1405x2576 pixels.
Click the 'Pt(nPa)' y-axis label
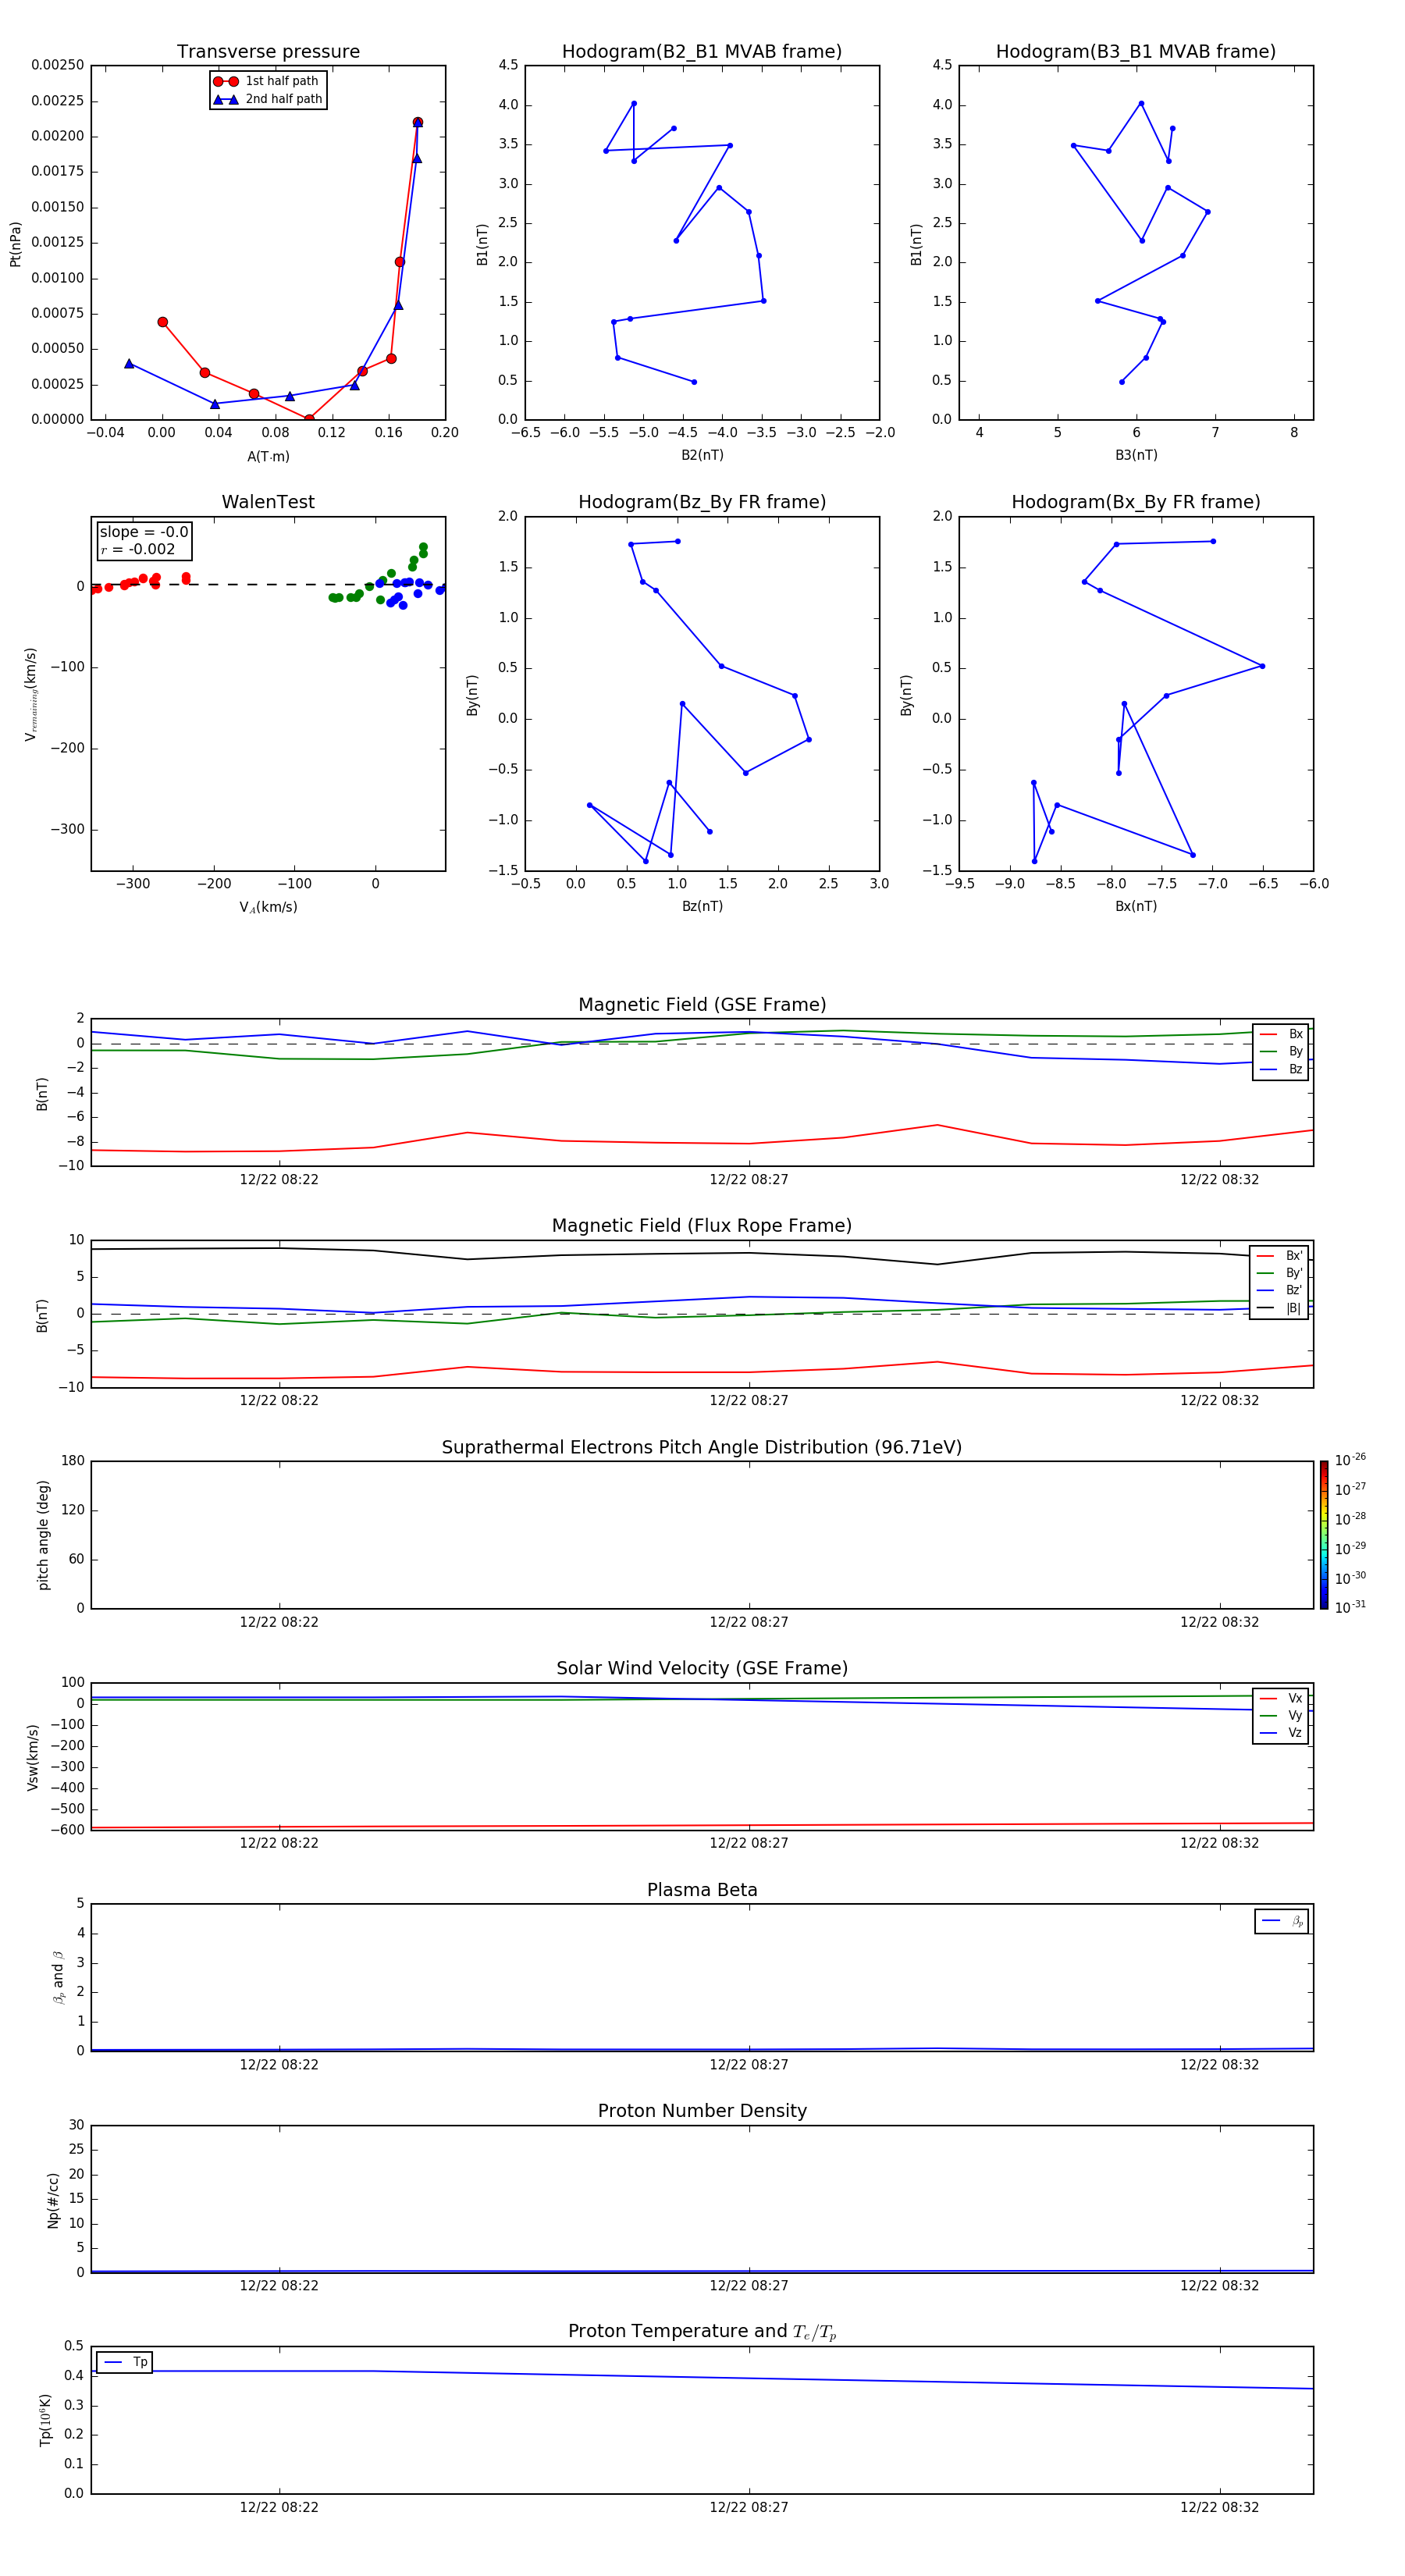pos(15,244)
